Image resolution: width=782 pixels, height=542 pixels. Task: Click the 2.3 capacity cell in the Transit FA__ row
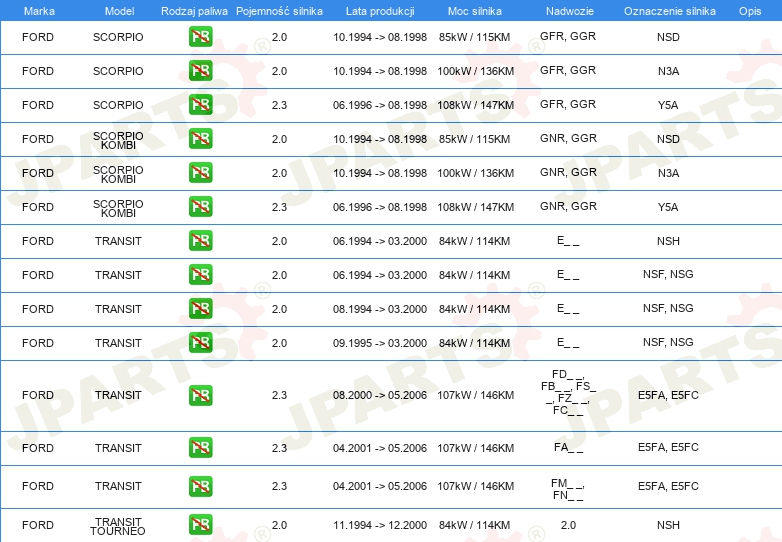[x=279, y=448]
